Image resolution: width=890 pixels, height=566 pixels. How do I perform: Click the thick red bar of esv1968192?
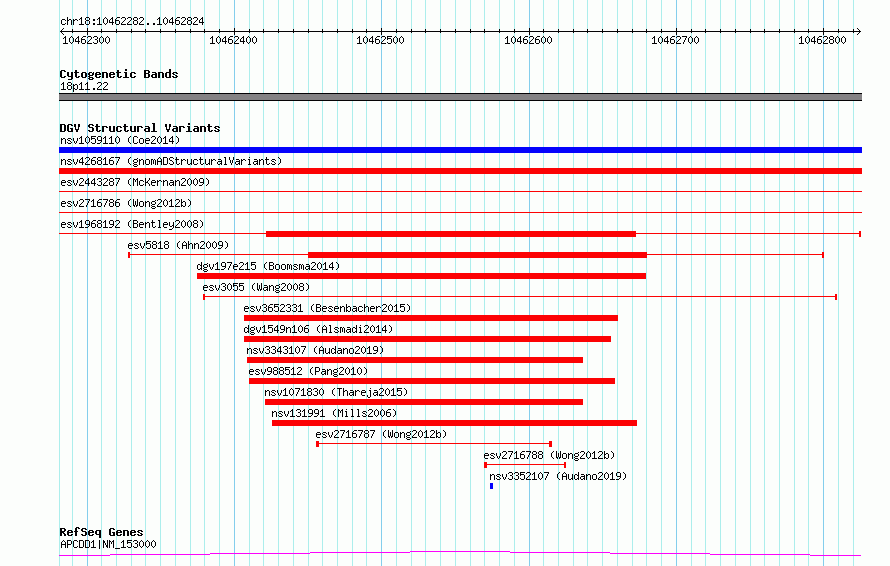[x=451, y=234]
